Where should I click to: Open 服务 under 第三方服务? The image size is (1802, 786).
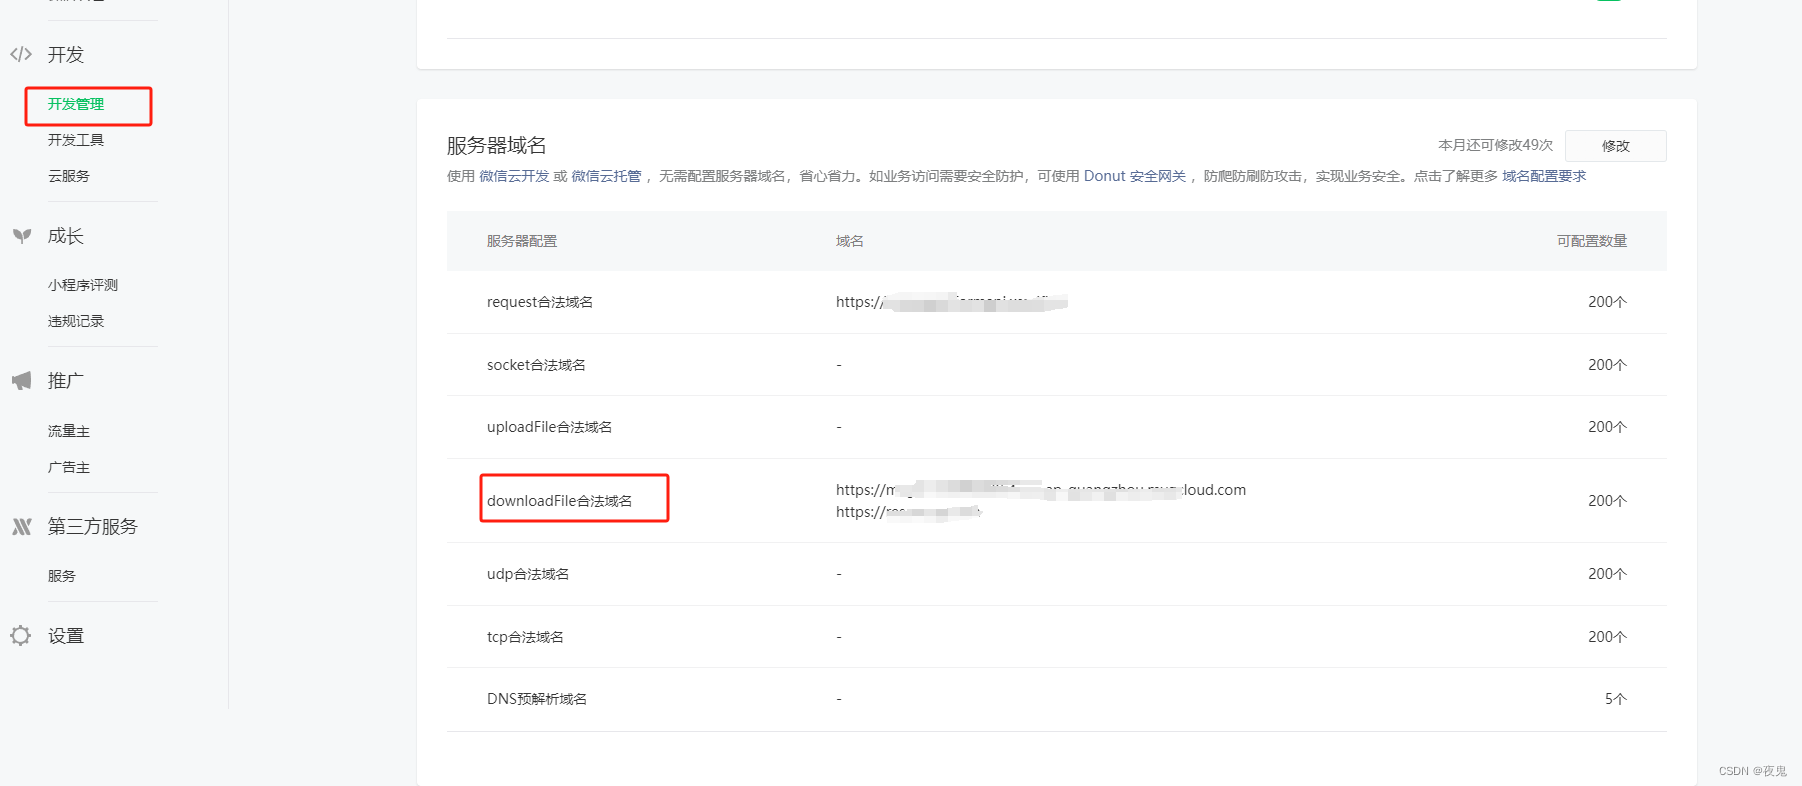62,576
